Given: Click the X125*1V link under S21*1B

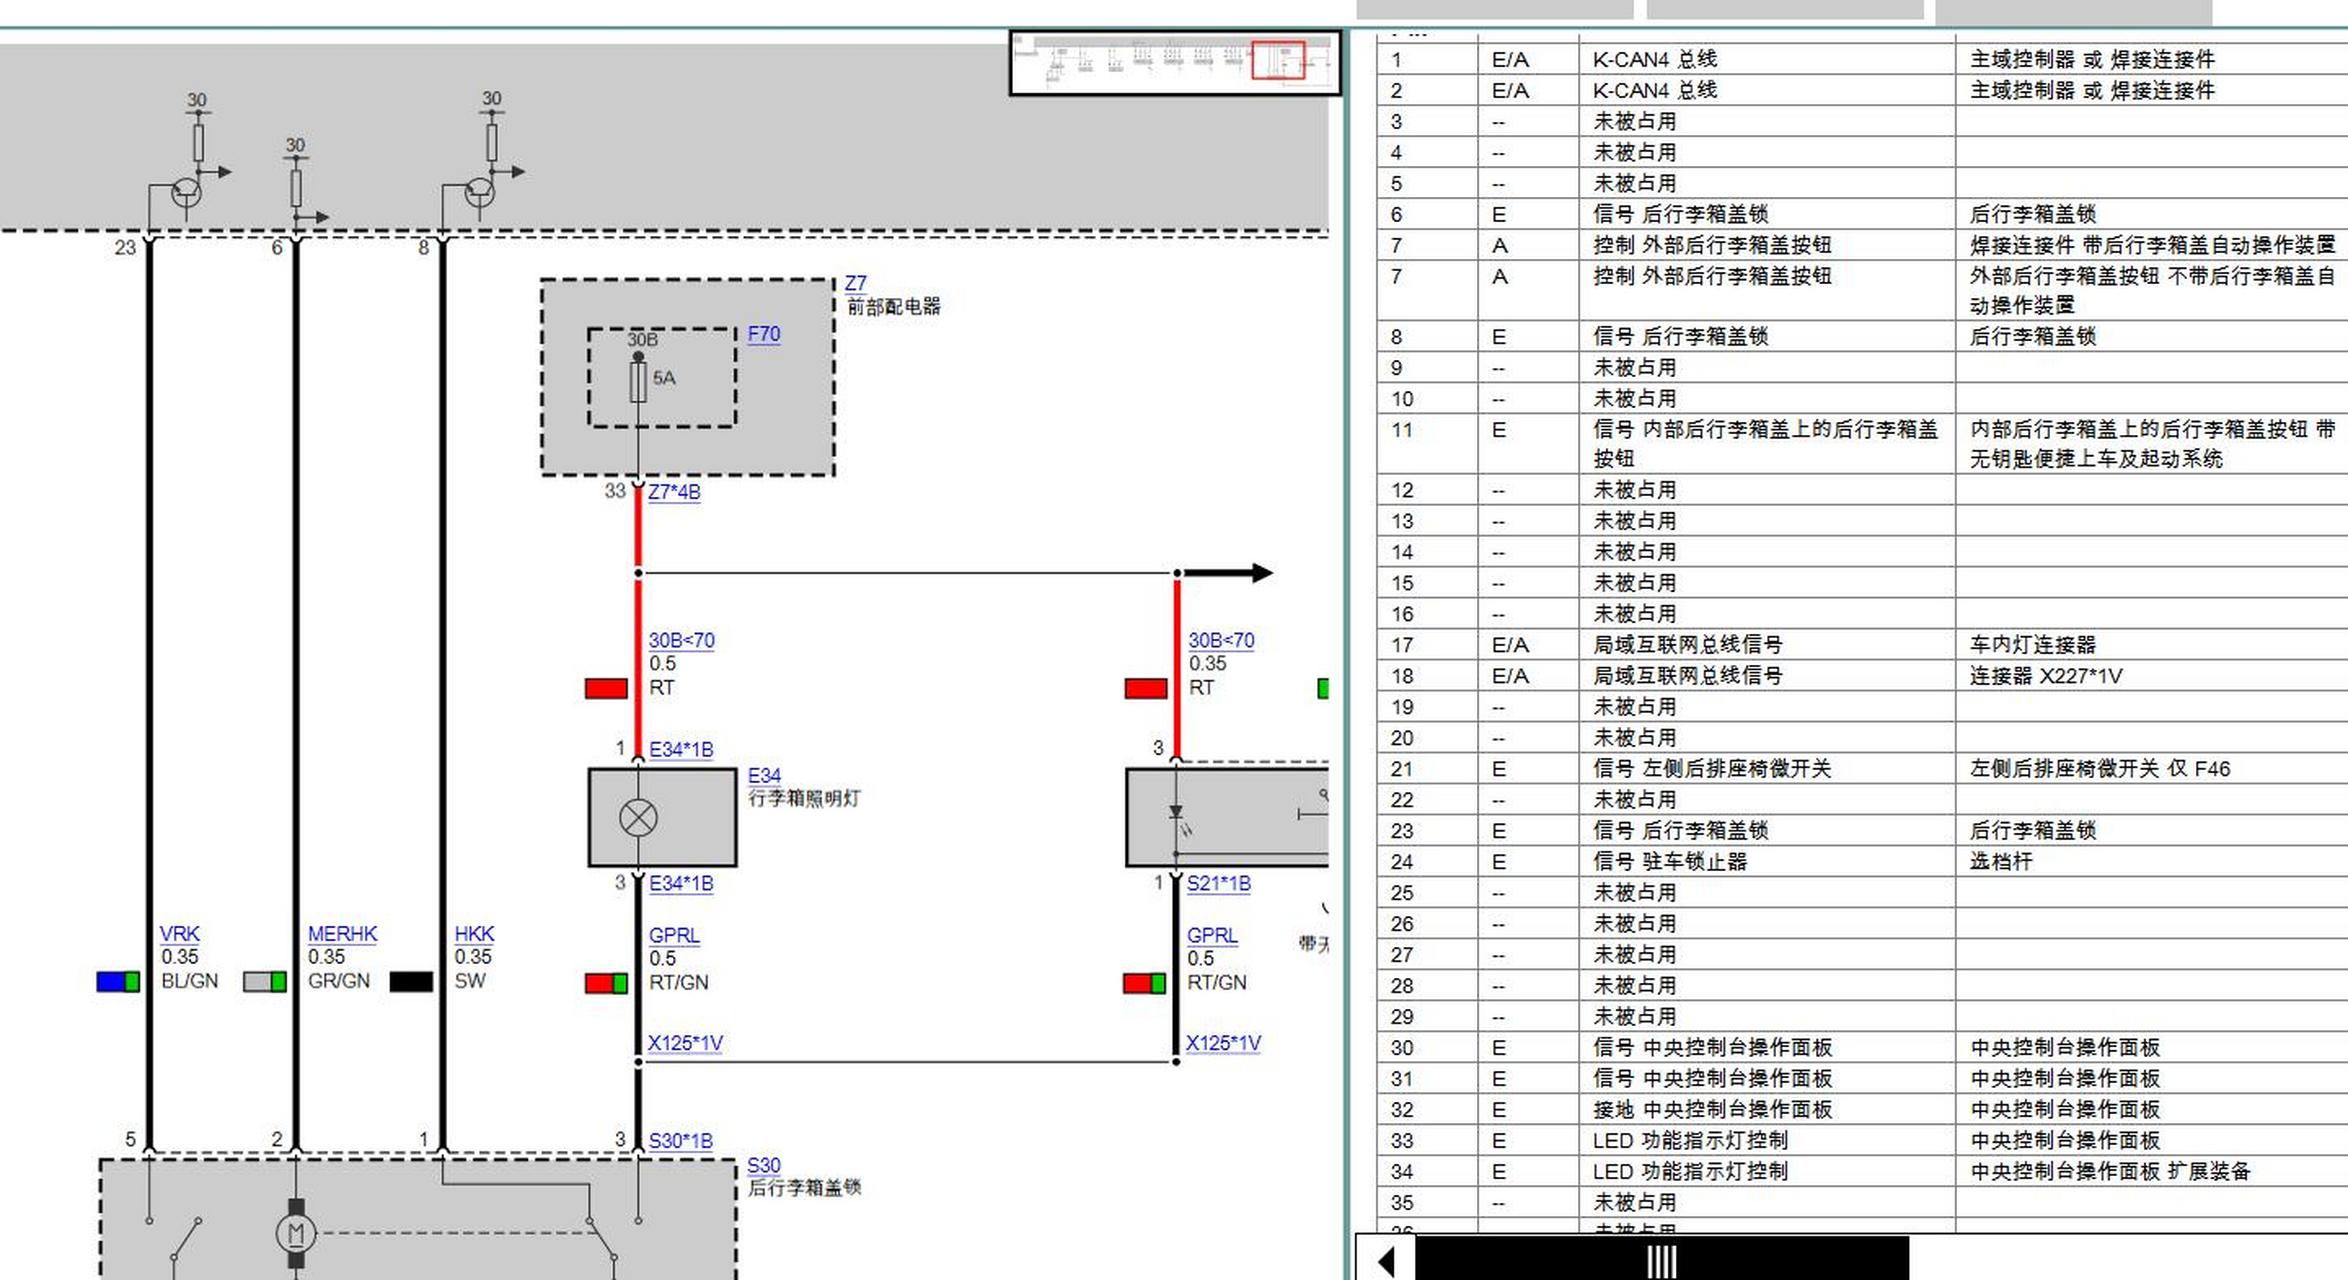Looking at the screenshot, I should (x=1223, y=1043).
